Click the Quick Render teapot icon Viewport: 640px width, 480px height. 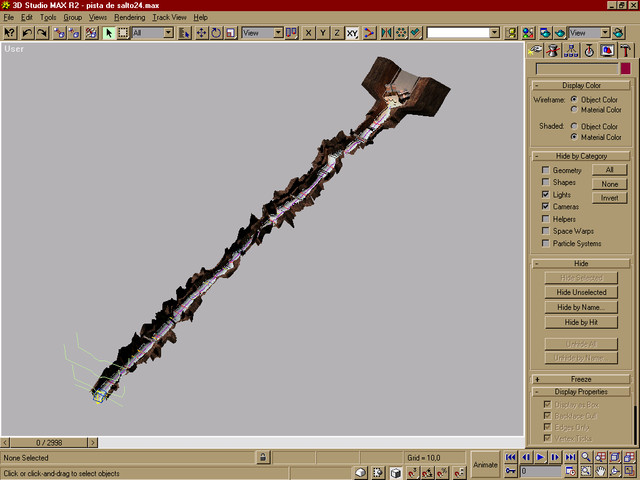[560, 33]
